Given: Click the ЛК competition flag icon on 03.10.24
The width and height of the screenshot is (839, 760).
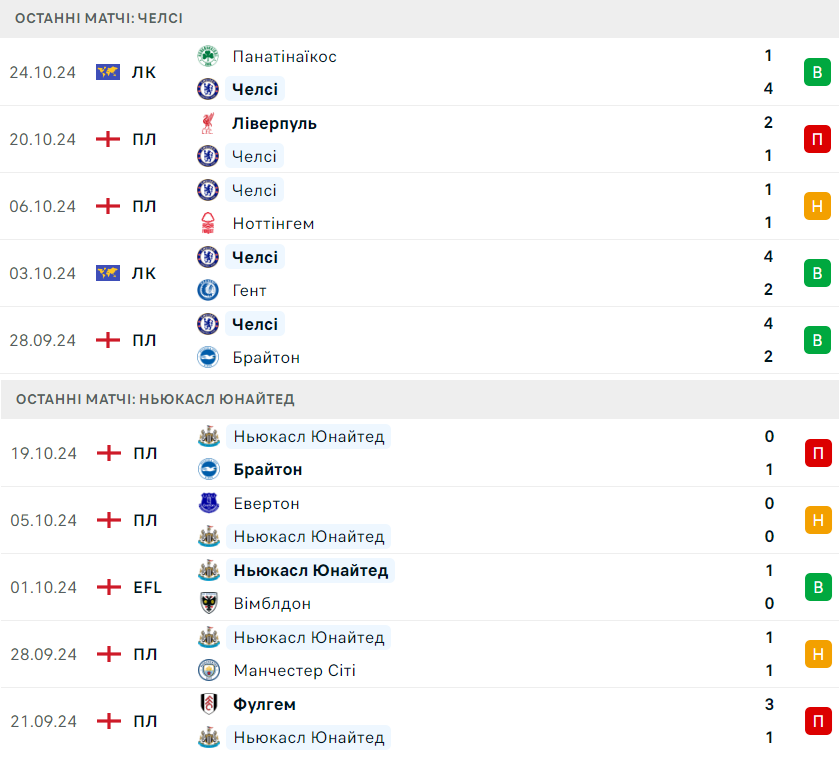Looking at the screenshot, I should click(x=108, y=273).
